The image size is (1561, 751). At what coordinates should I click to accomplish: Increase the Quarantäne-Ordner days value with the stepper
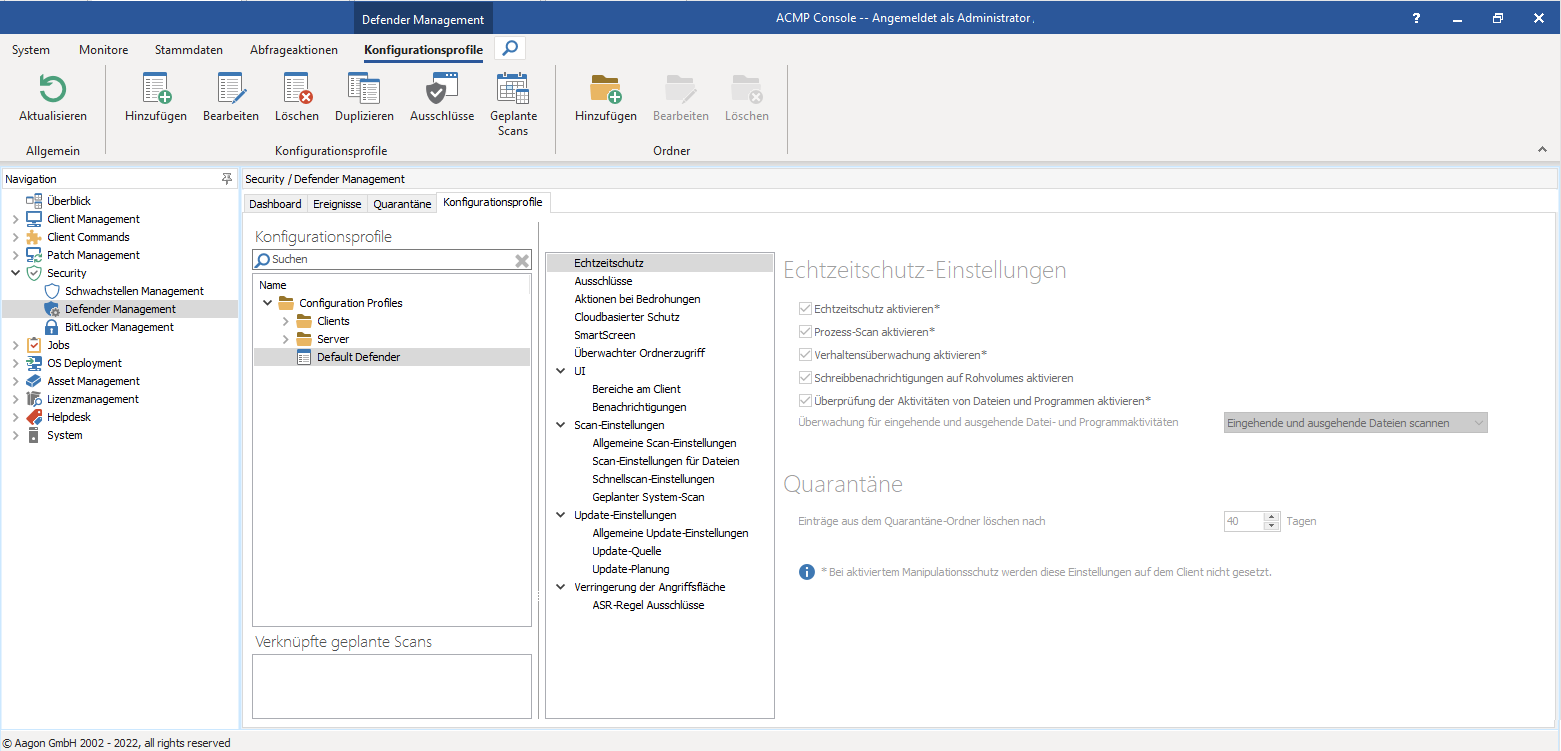coord(1271,516)
